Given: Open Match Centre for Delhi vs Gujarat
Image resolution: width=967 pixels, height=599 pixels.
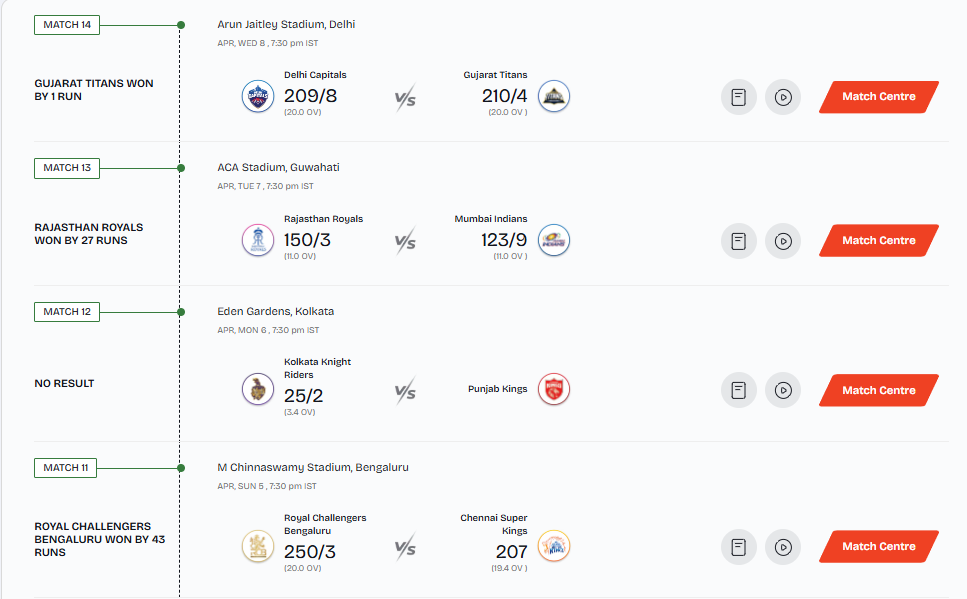Looking at the screenshot, I should pos(878,97).
